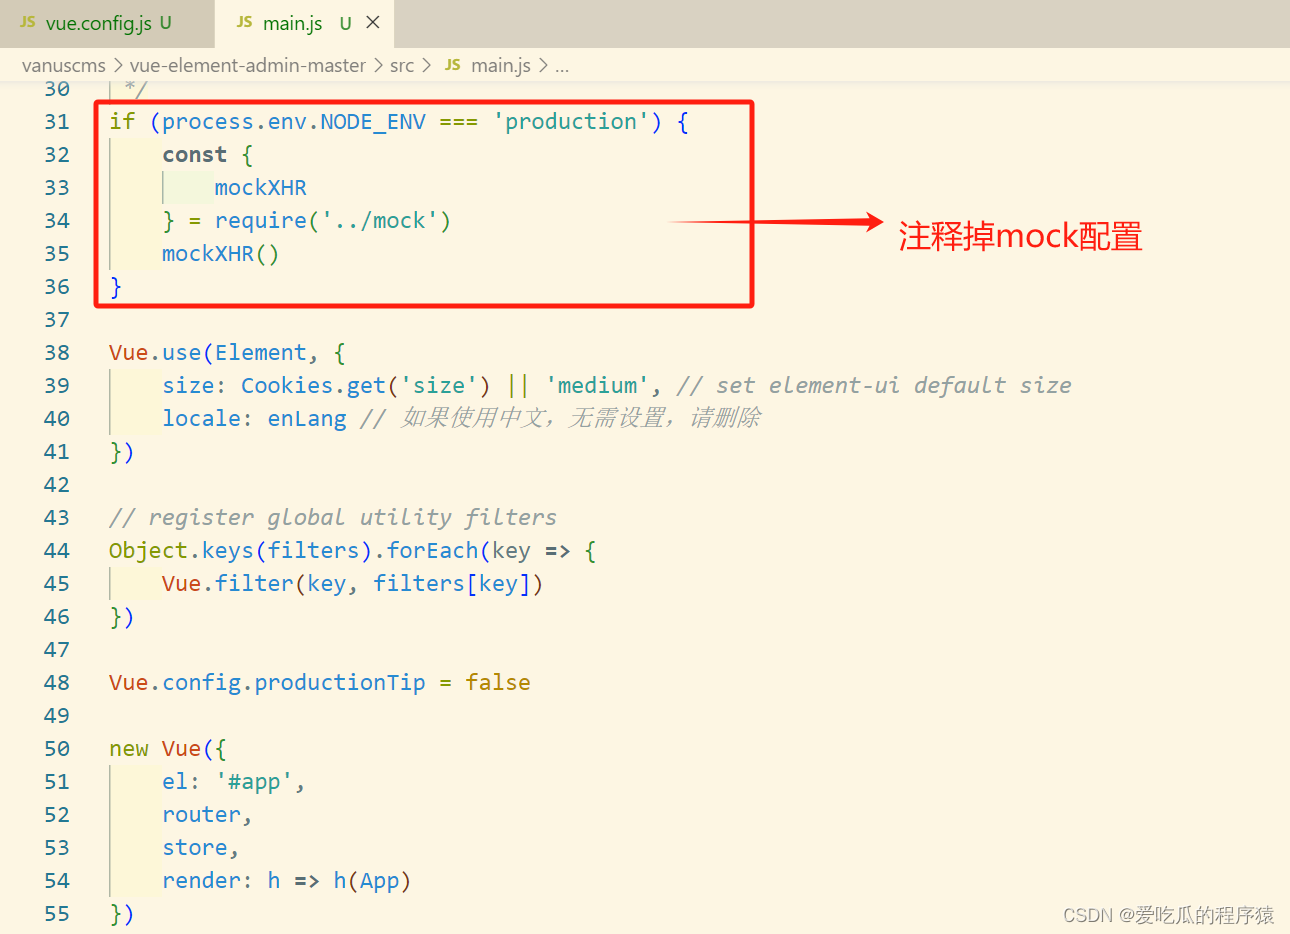Expand the vanuscms breadcrumb entry

point(63,65)
